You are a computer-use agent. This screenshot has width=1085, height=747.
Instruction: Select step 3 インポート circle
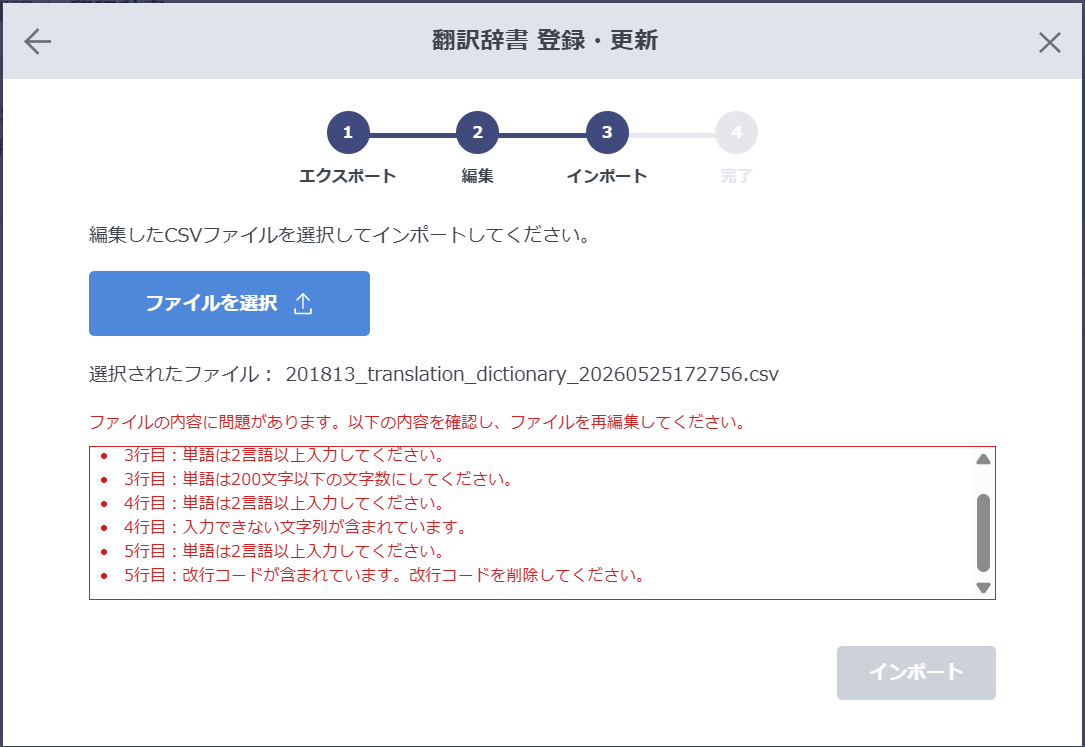click(x=607, y=132)
